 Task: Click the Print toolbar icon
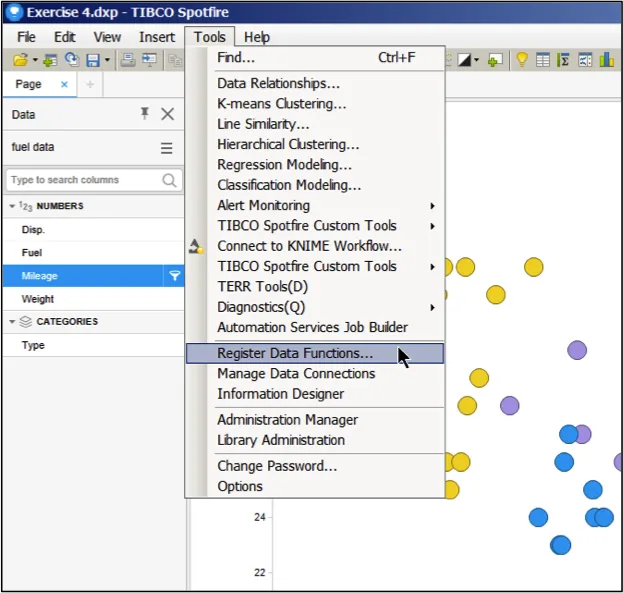tap(128, 60)
